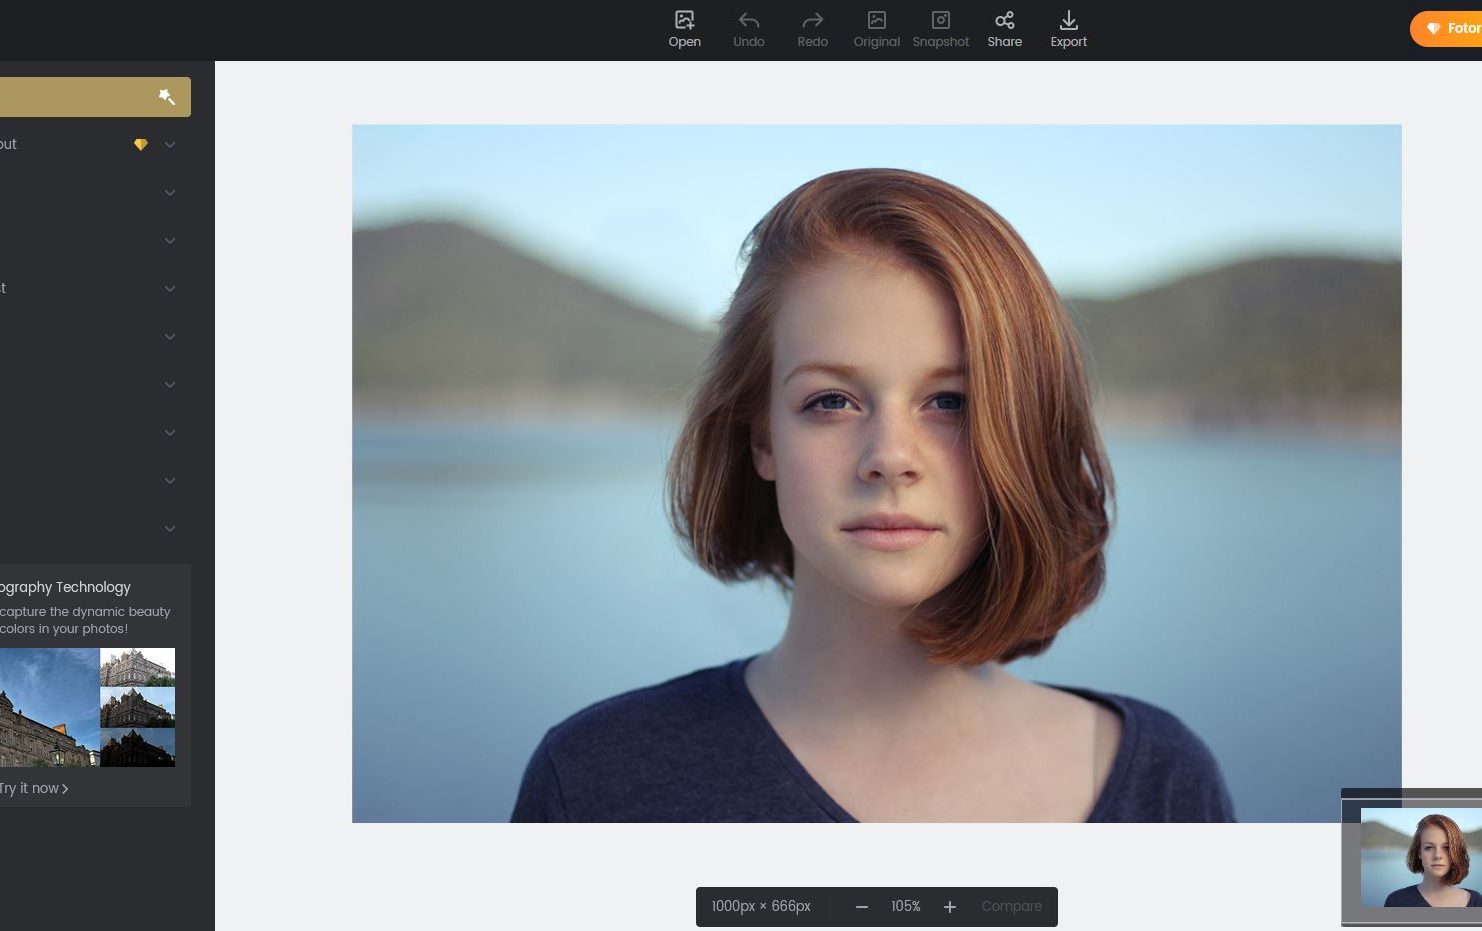Zoom in with the plus button
The height and width of the screenshot is (931, 1482).
coord(950,907)
